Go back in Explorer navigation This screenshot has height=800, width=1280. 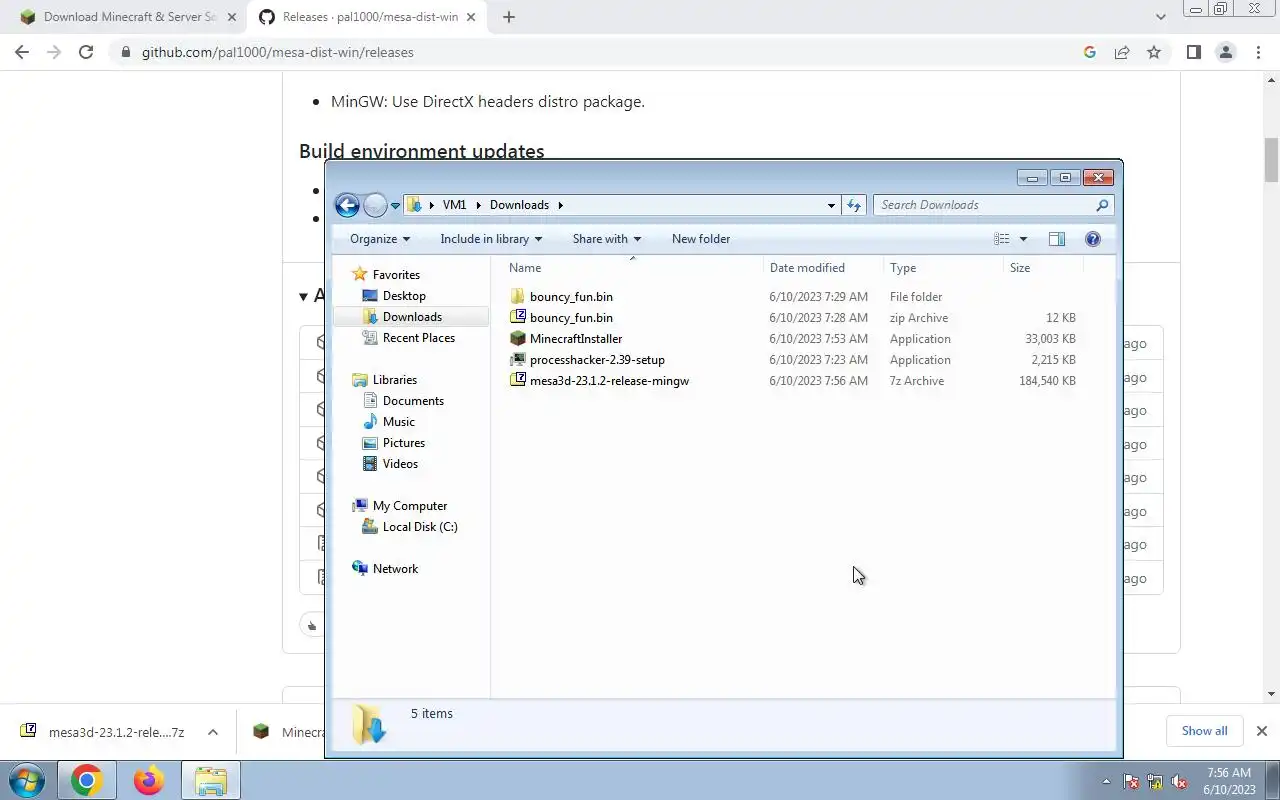click(347, 205)
